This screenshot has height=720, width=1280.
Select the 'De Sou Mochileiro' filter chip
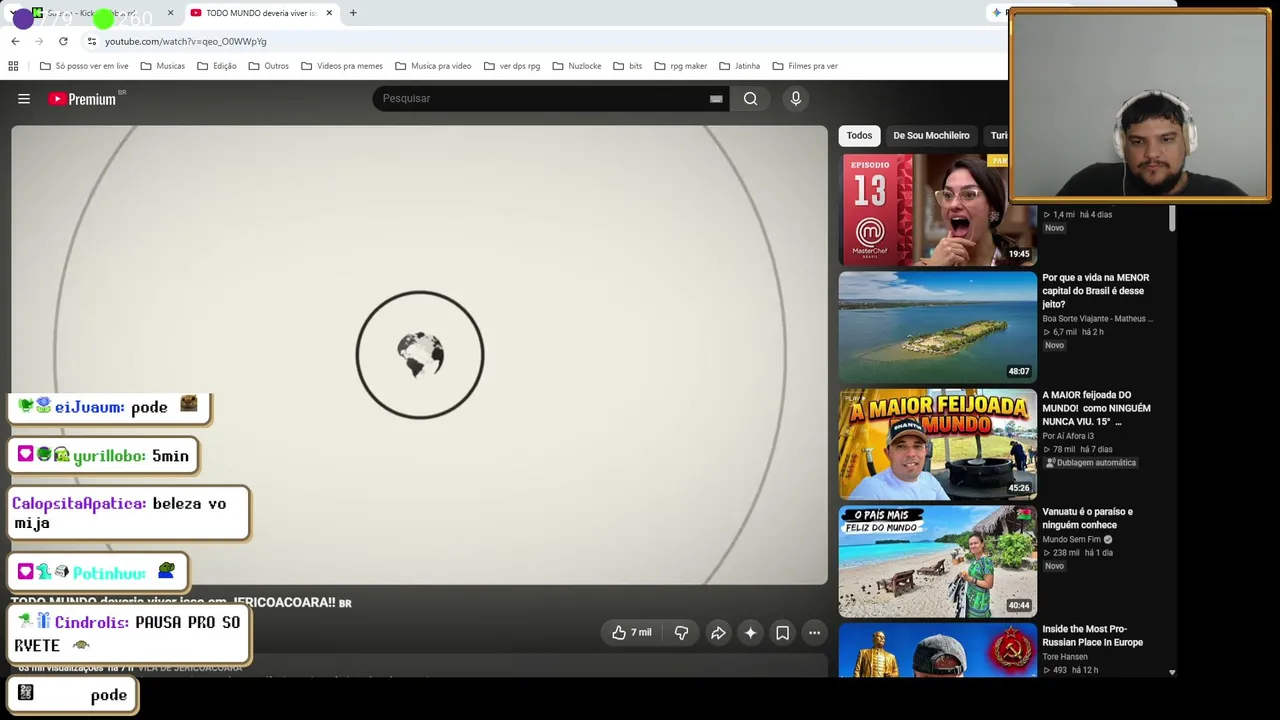coord(931,135)
